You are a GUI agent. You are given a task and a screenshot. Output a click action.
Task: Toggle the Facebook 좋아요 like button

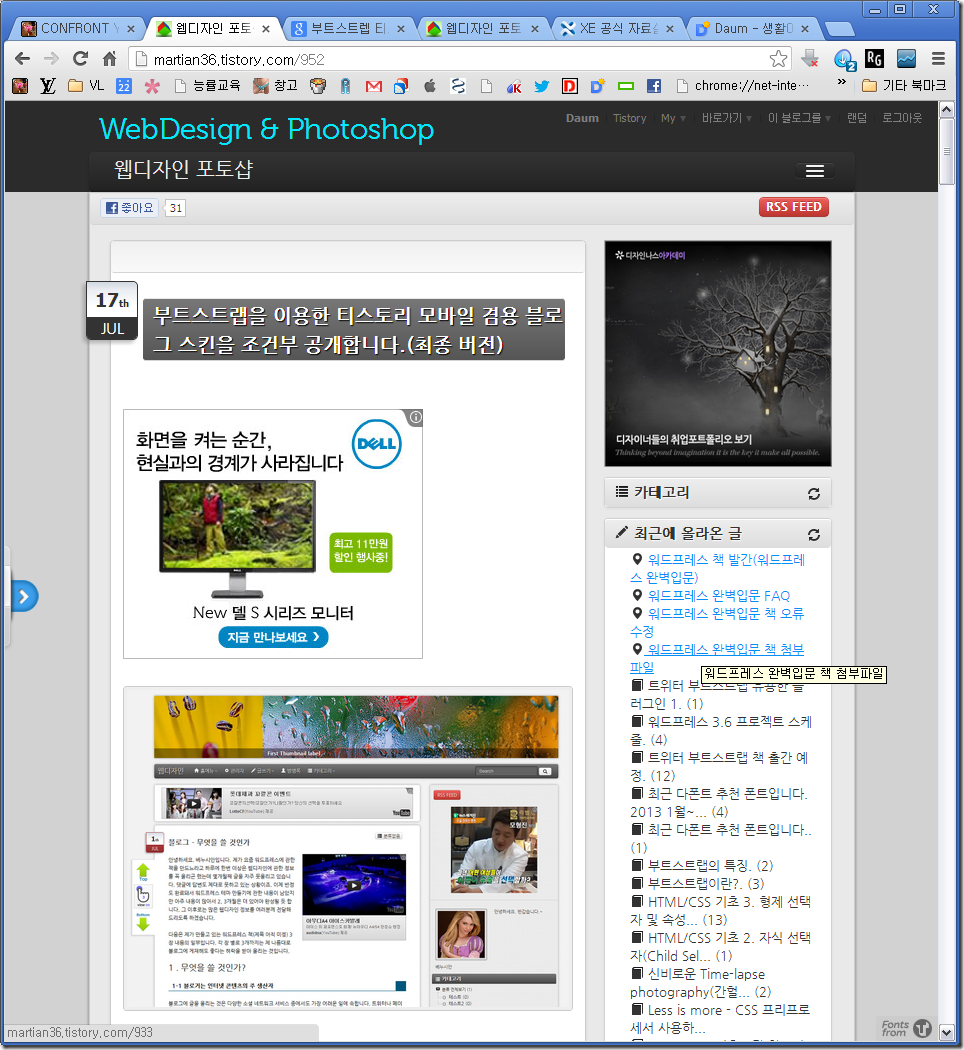(128, 207)
